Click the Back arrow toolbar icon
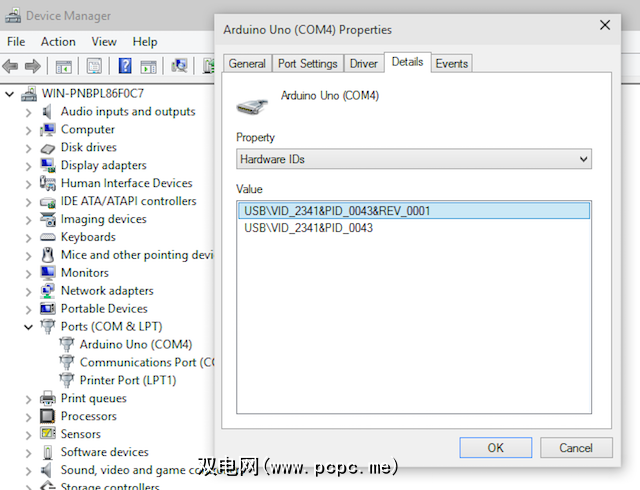640x490 pixels. tap(10, 66)
